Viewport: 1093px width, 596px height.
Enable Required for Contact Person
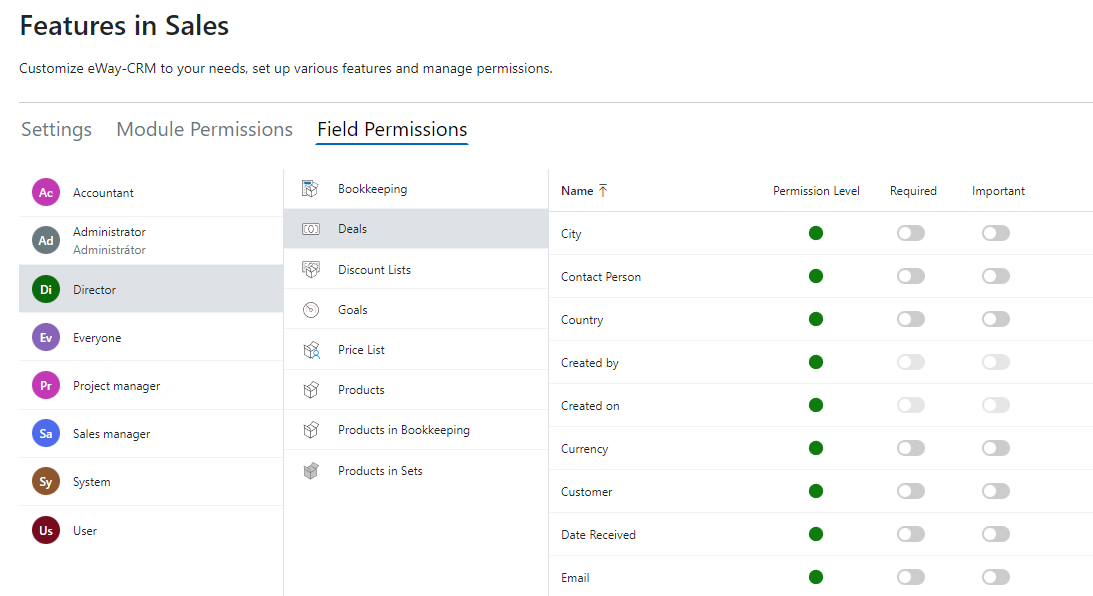[911, 276]
